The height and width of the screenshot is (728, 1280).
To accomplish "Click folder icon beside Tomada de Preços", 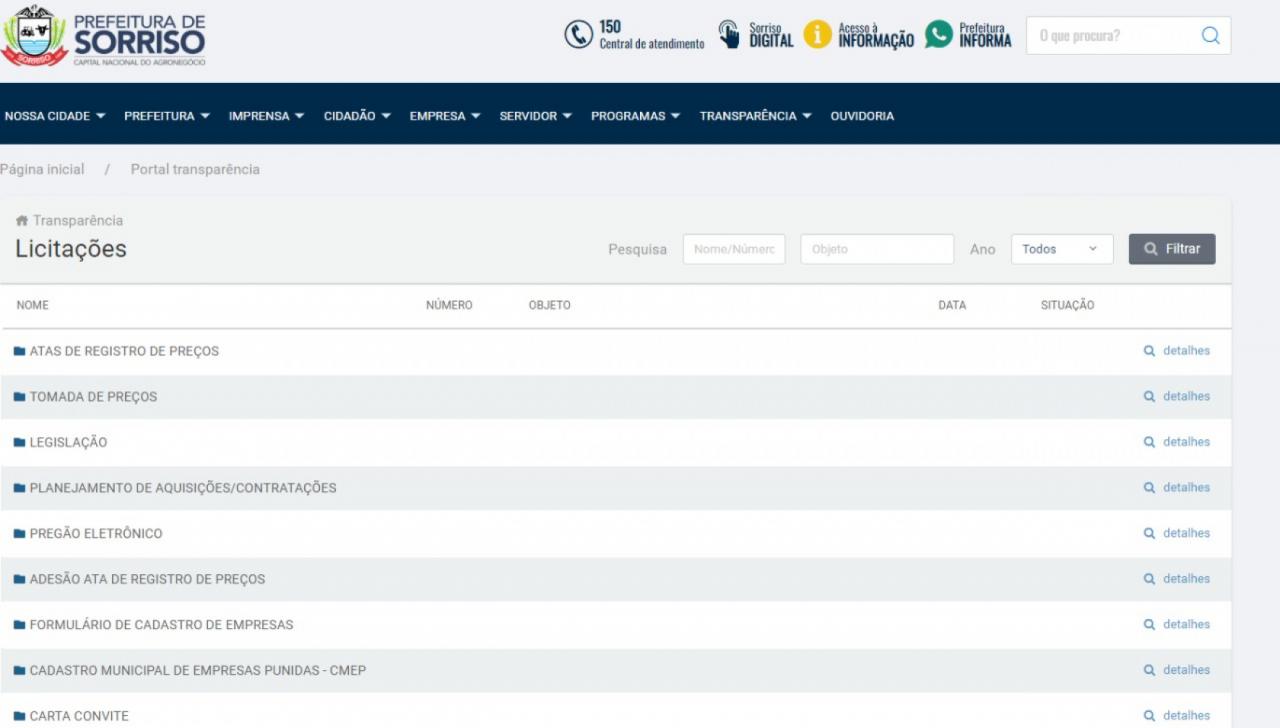I will point(19,397).
